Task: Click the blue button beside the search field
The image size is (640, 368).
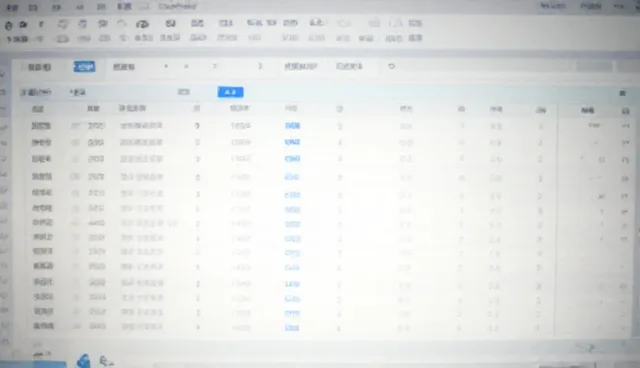Action: coord(231,92)
